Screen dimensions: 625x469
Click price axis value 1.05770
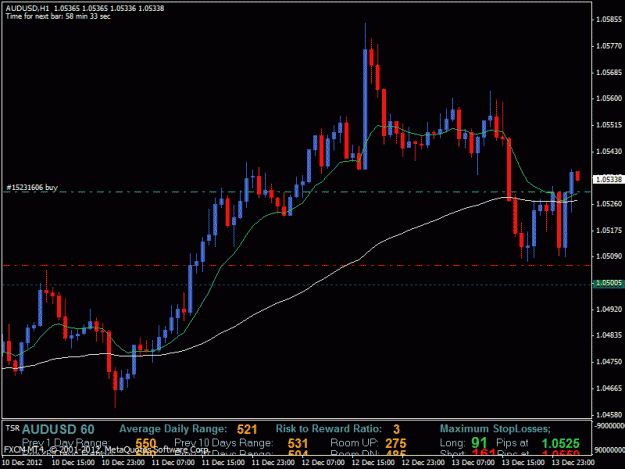click(x=609, y=46)
